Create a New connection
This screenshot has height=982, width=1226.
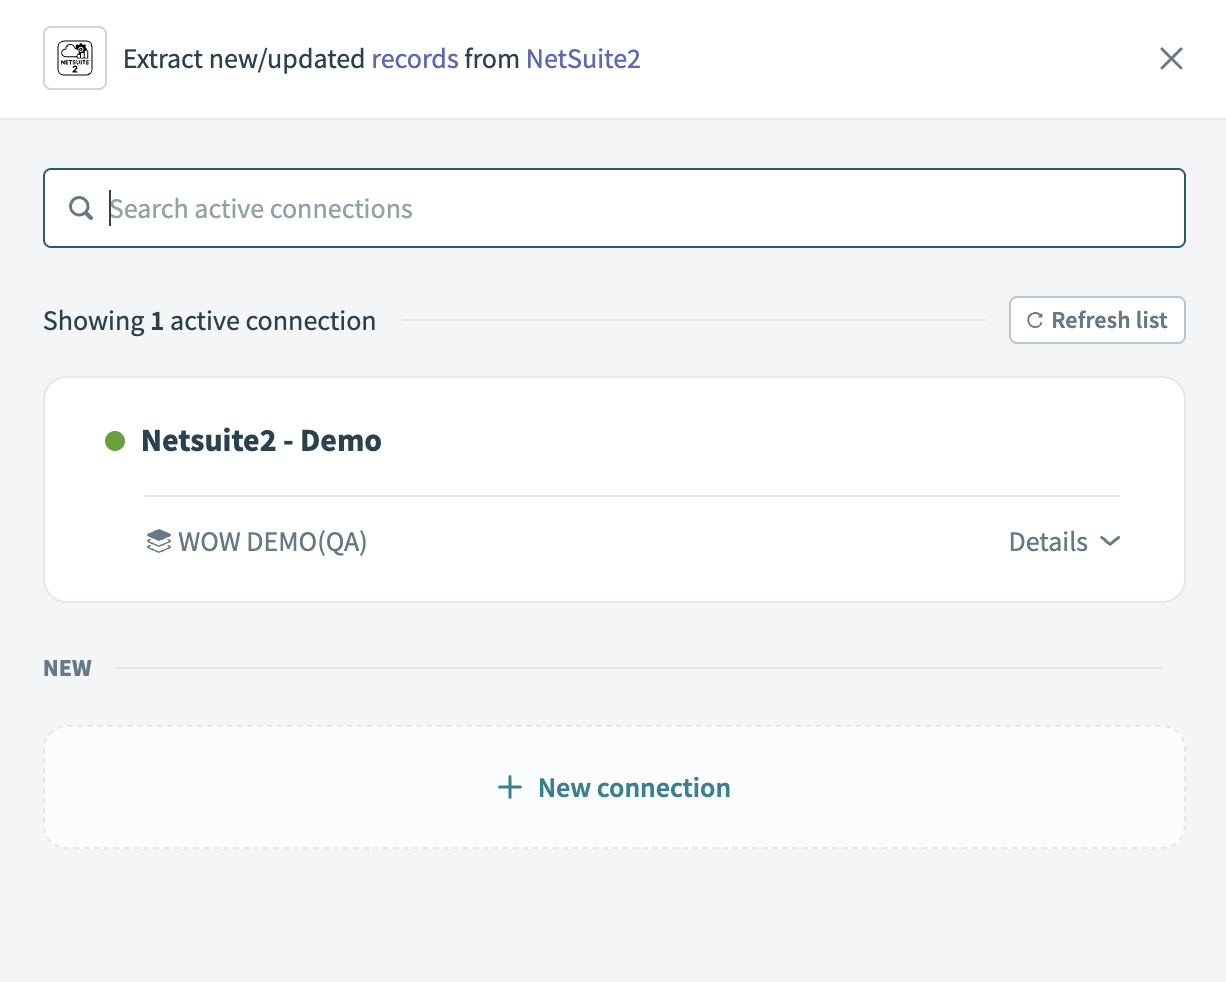pos(613,788)
